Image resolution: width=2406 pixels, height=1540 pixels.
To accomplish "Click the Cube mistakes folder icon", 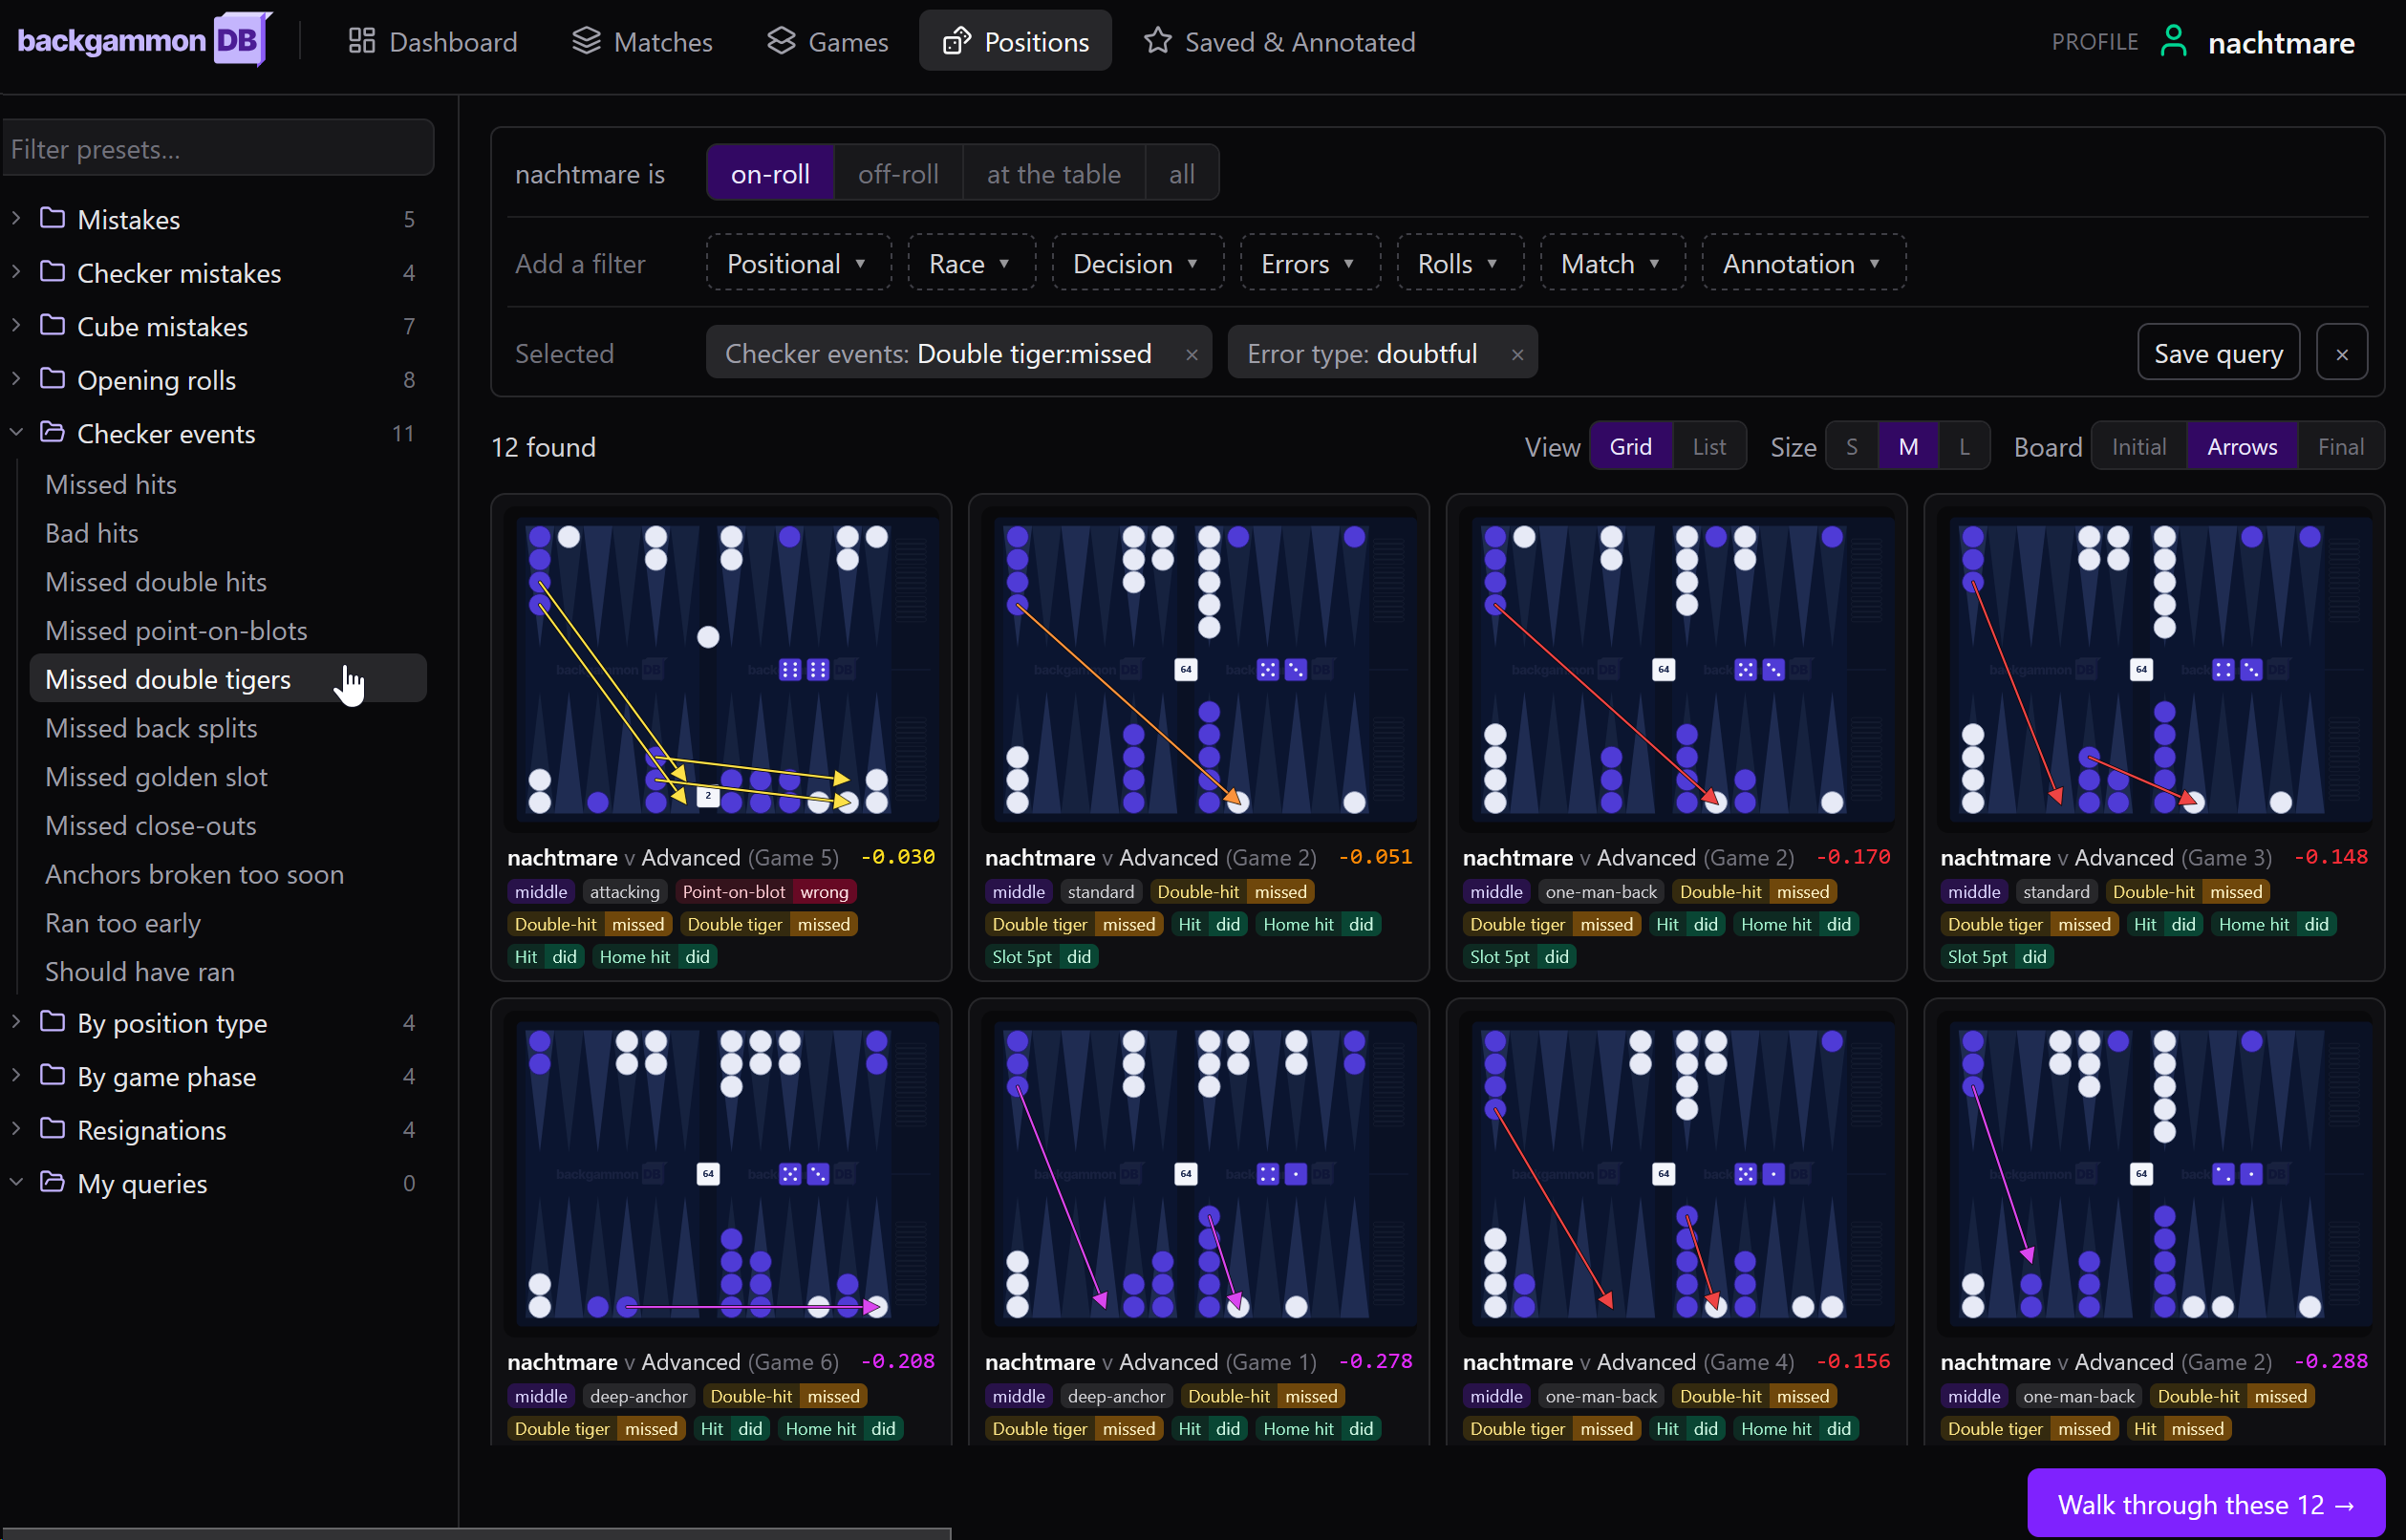I will click(52, 325).
